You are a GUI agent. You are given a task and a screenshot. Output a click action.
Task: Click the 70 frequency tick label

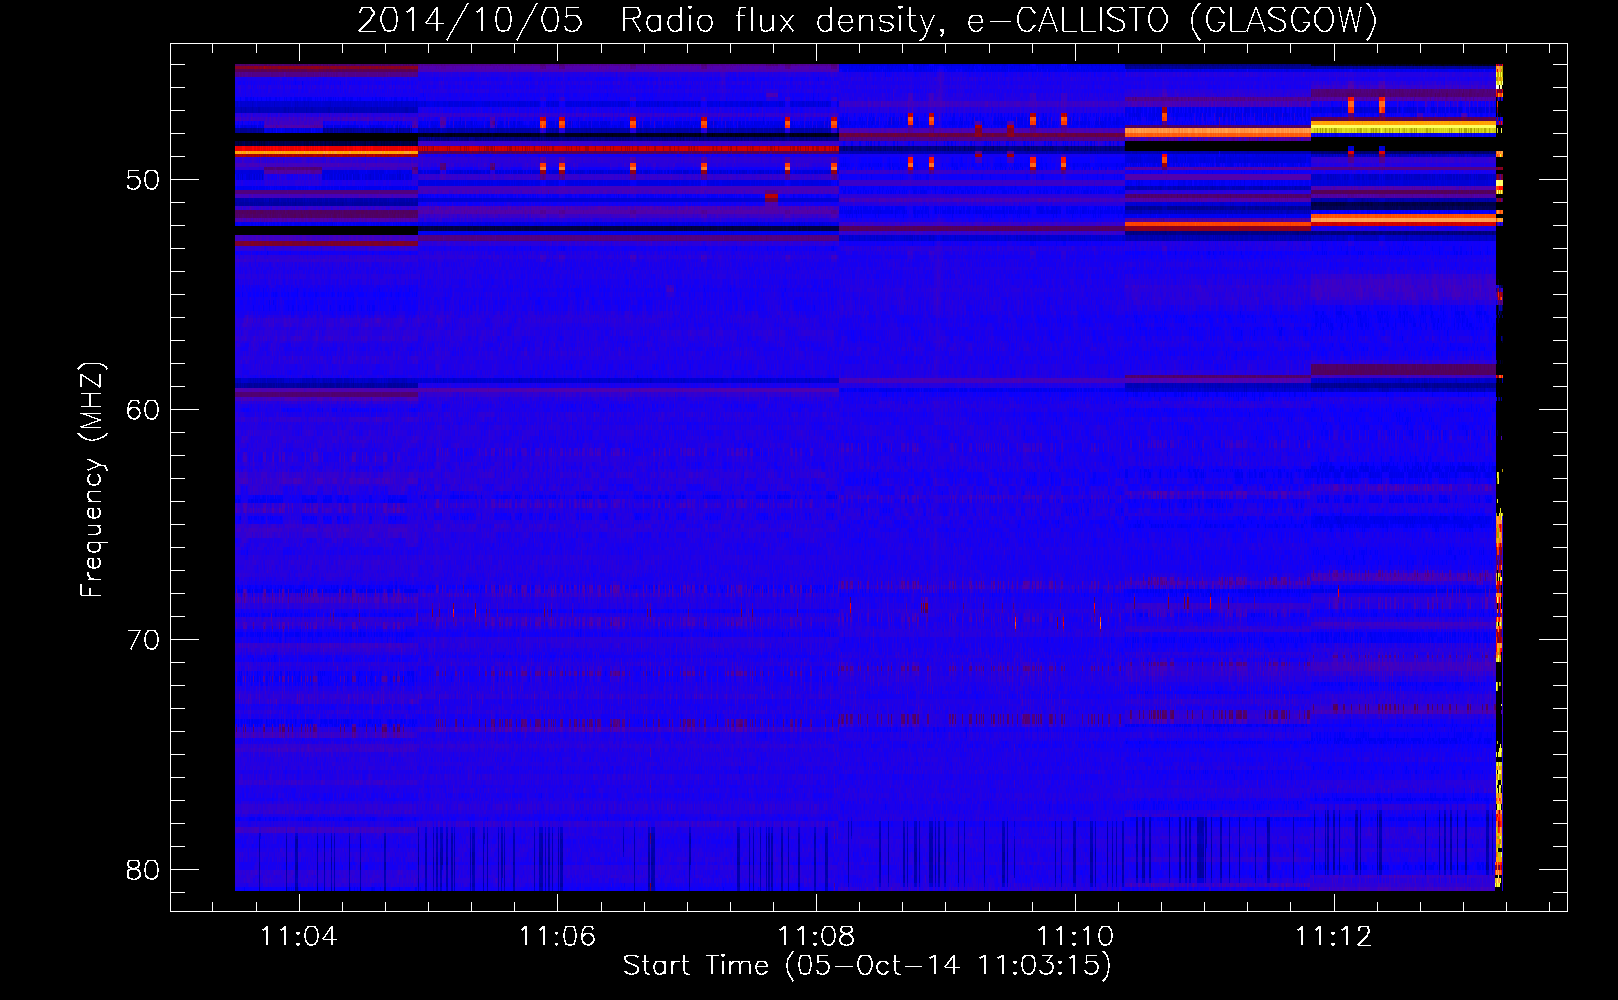143,640
